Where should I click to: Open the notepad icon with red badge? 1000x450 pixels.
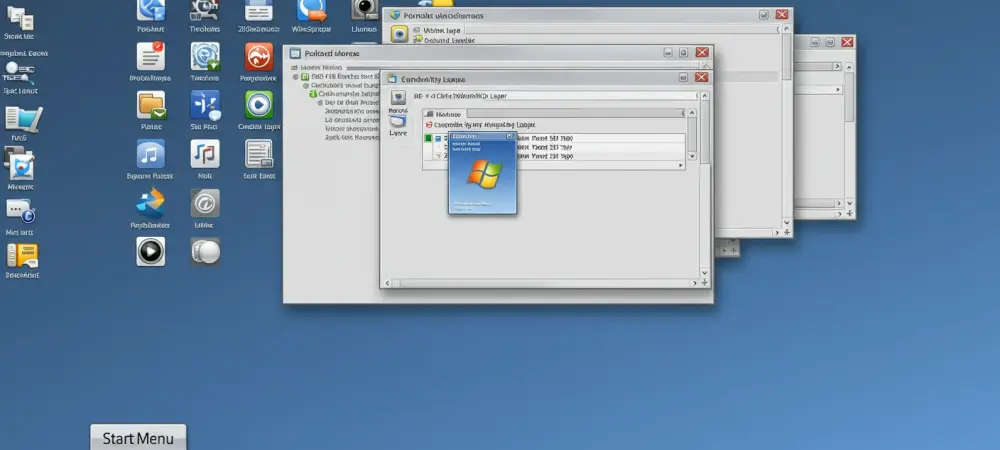pos(151,55)
